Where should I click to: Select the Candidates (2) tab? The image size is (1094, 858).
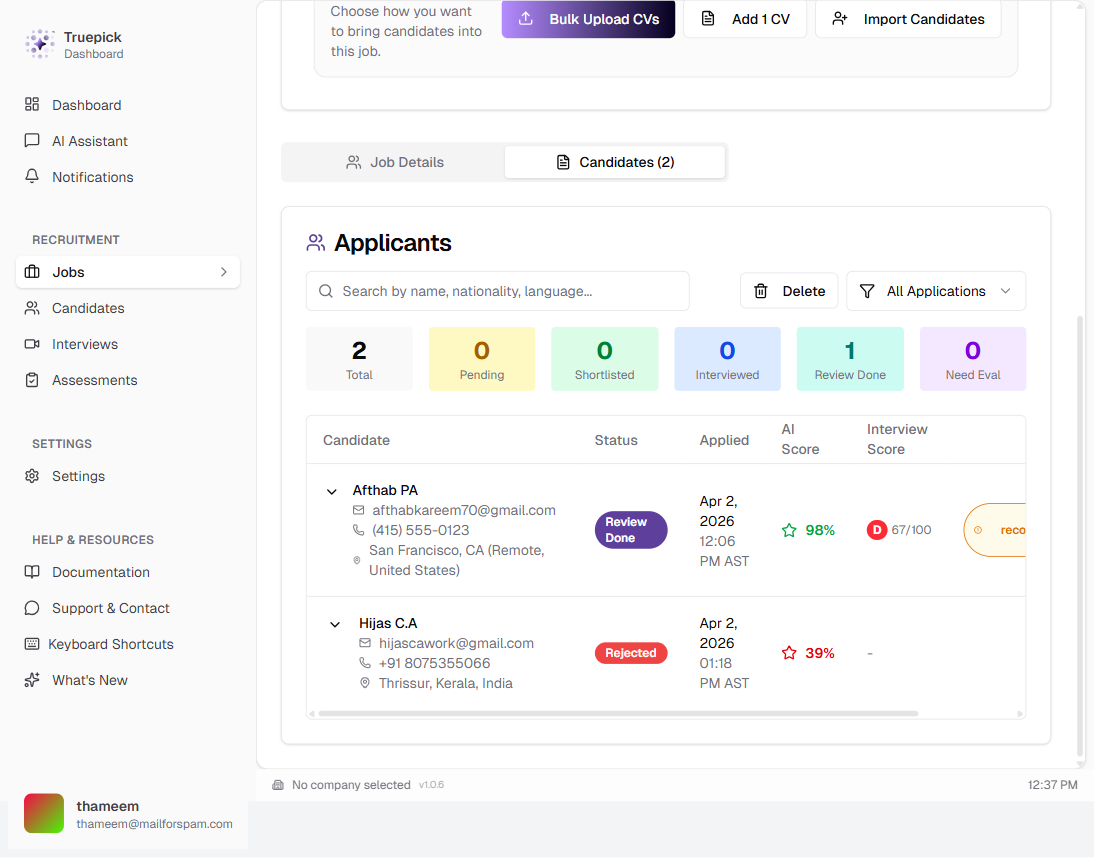click(615, 162)
